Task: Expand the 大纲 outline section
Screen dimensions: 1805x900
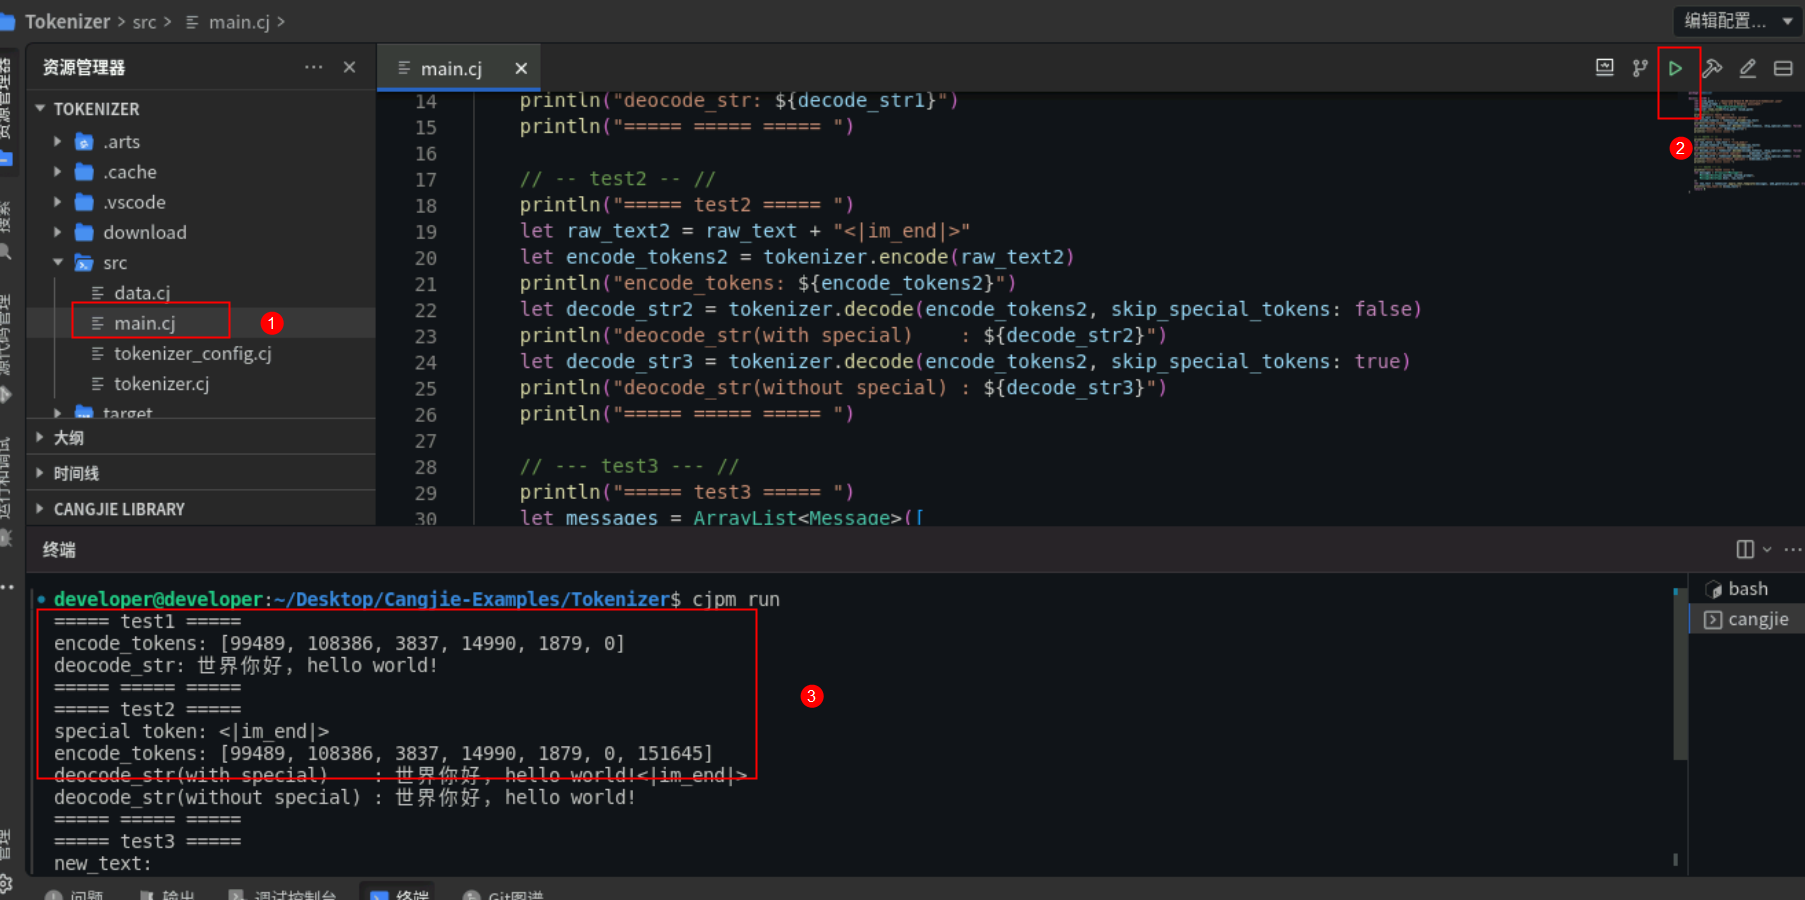Action: [x=200, y=438]
